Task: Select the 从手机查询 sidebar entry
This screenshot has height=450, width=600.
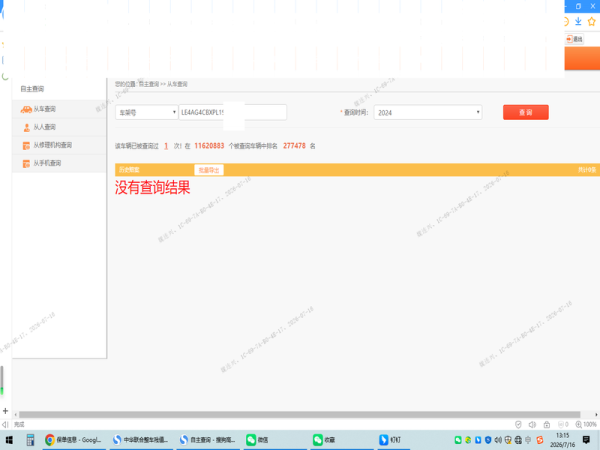Action: pos(59,163)
